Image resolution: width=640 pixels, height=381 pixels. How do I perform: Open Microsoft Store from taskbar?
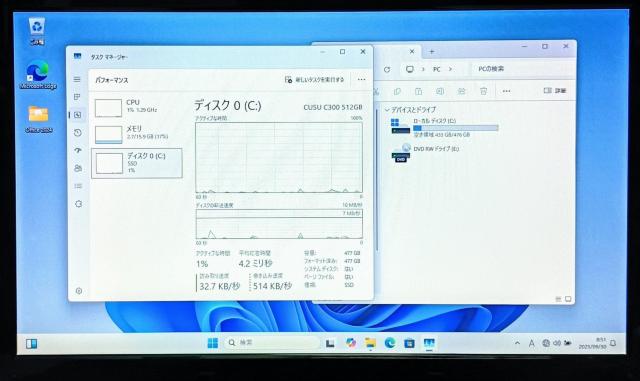pos(409,343)
